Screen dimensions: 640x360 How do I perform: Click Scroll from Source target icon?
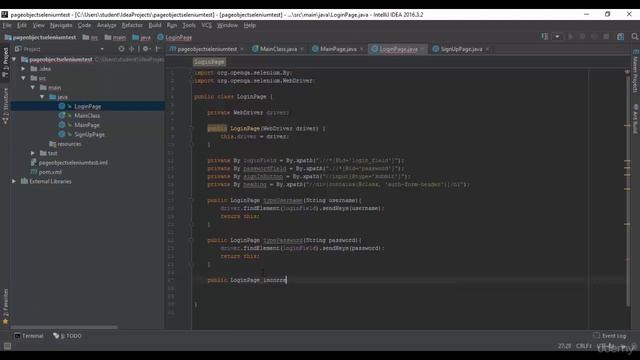tap(121, 49)
